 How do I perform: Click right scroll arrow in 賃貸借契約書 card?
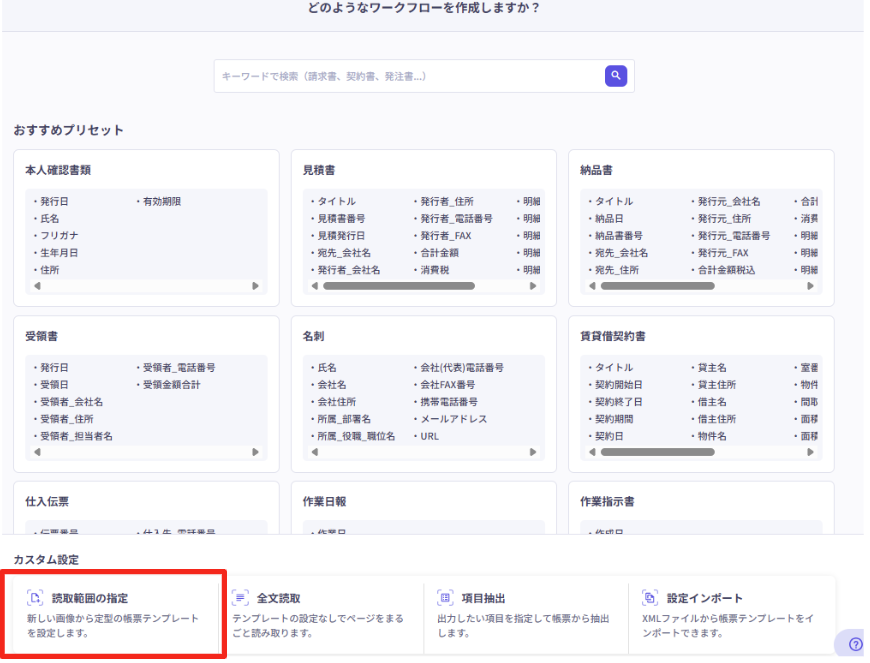click(x=810, y=452)
